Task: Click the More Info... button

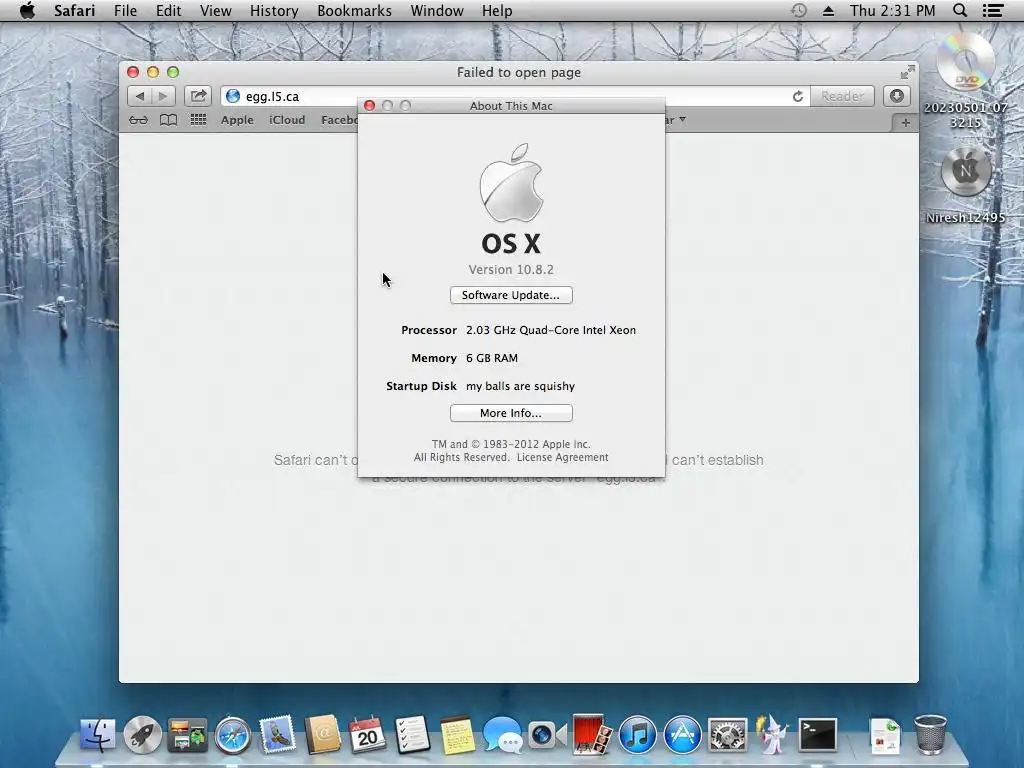Action: coord(511,413)
